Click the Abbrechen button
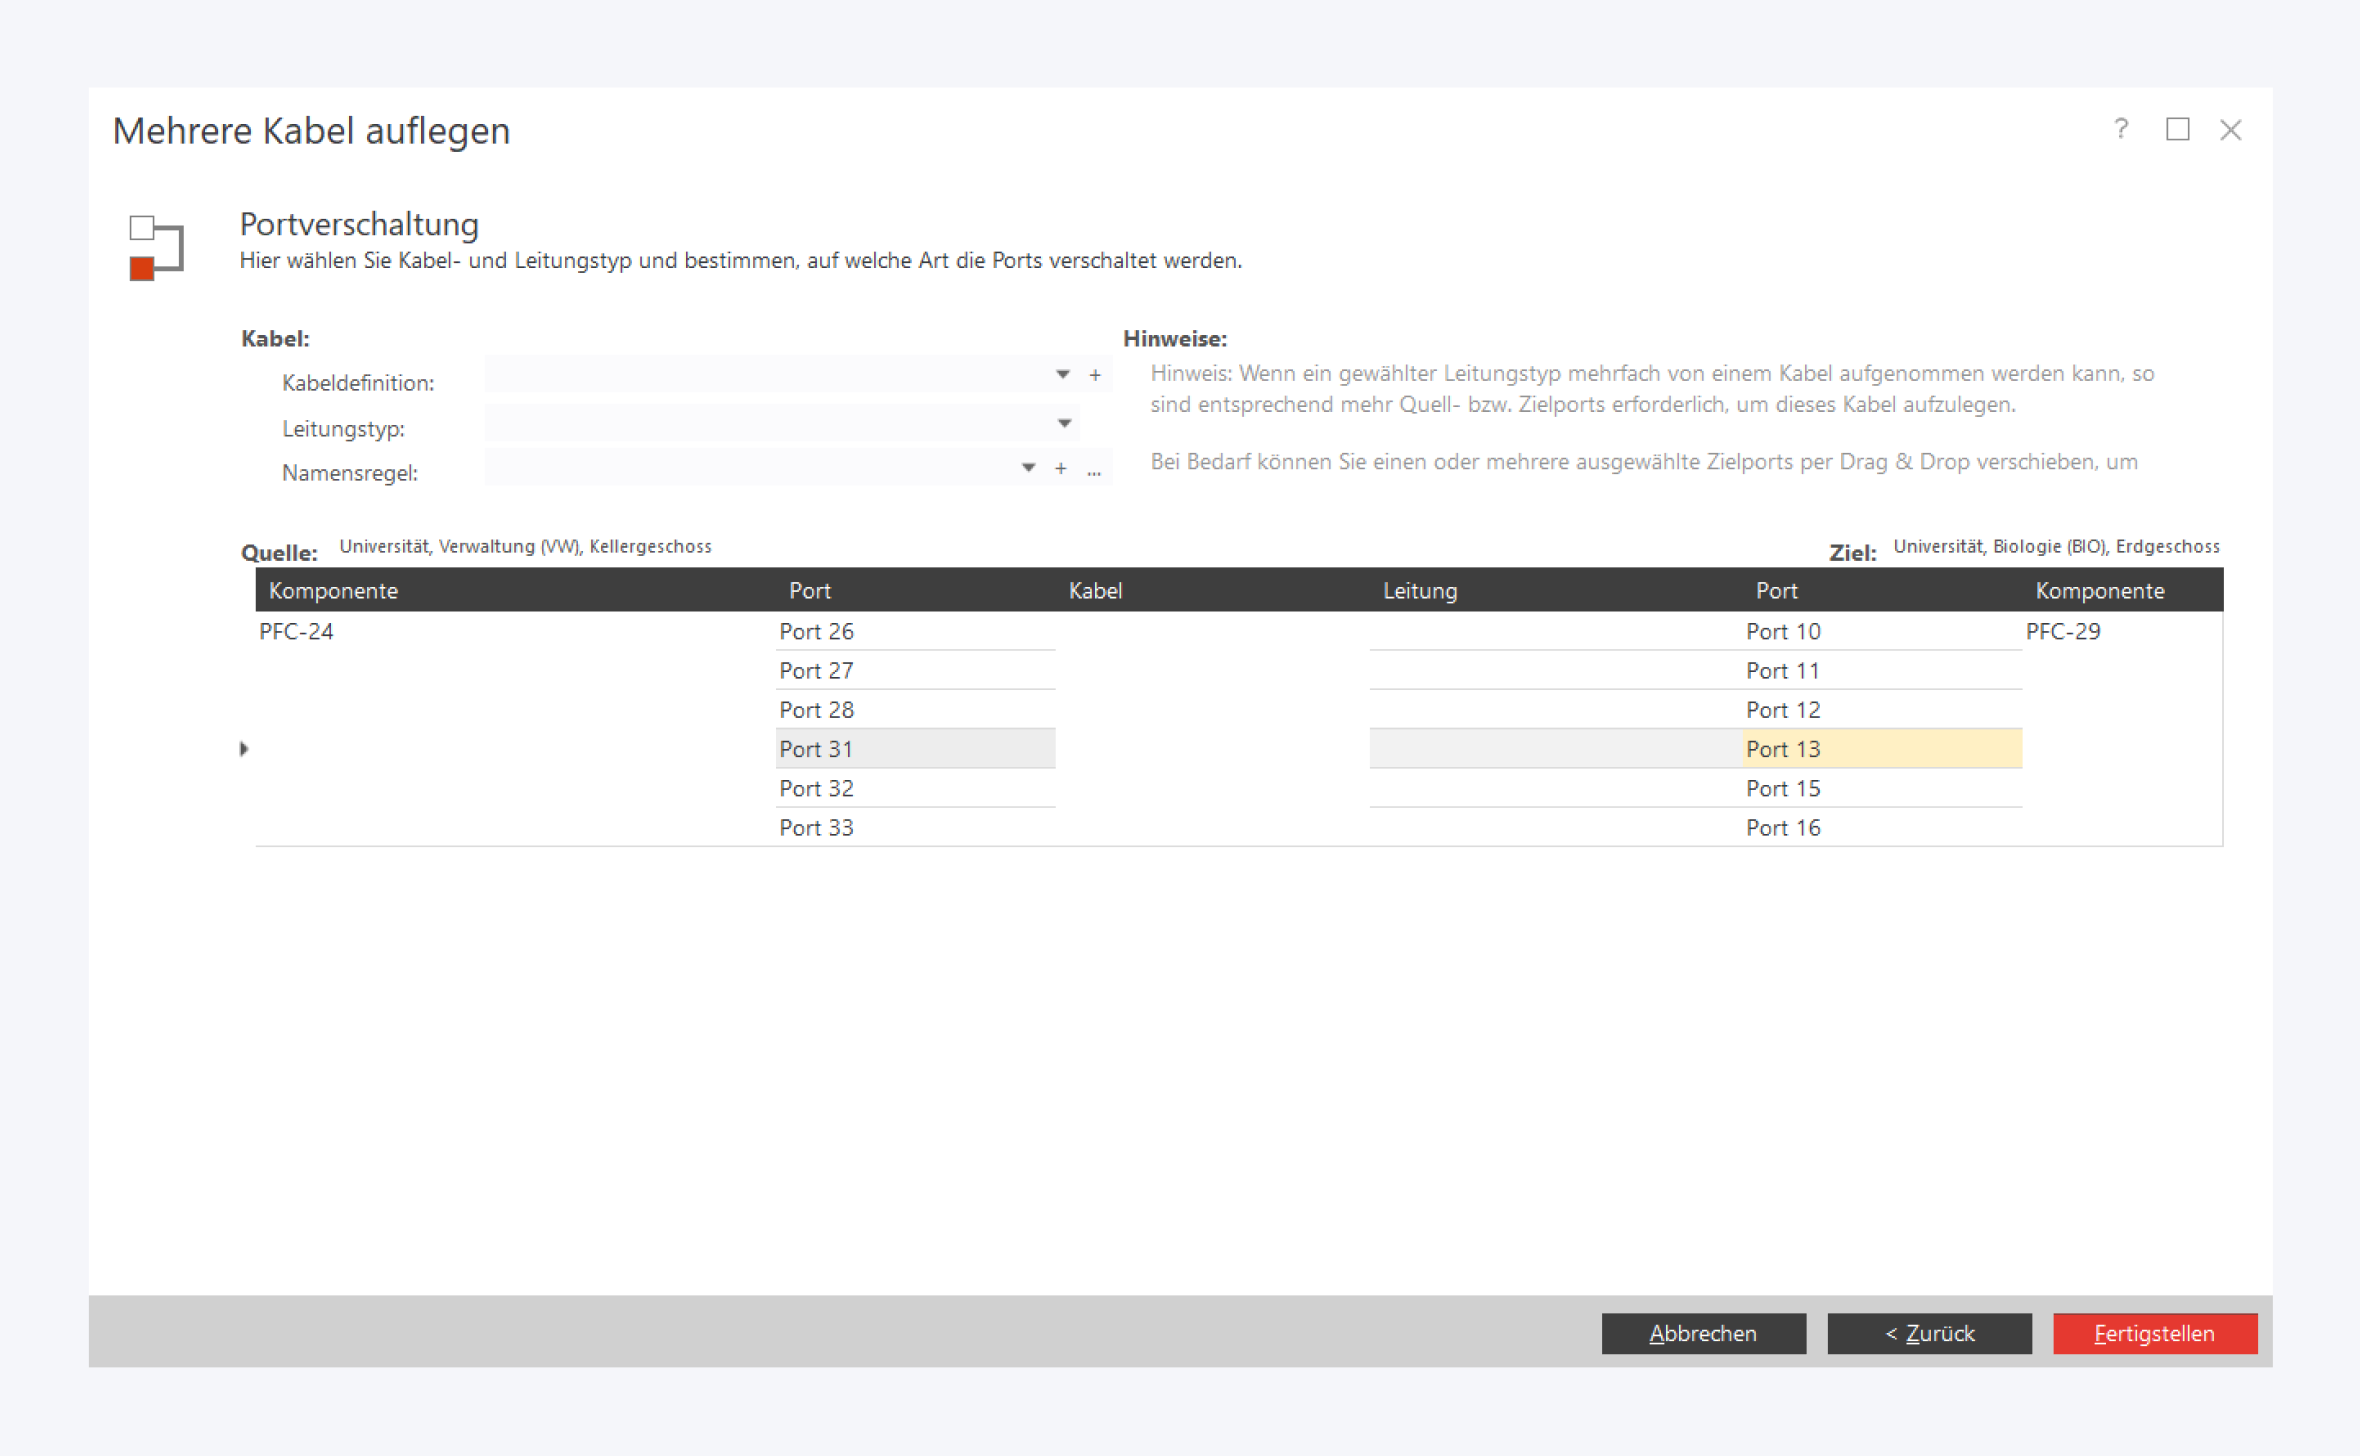The height and width of the screenshot is (1456, 2360). click(x=1703, y=1333)
